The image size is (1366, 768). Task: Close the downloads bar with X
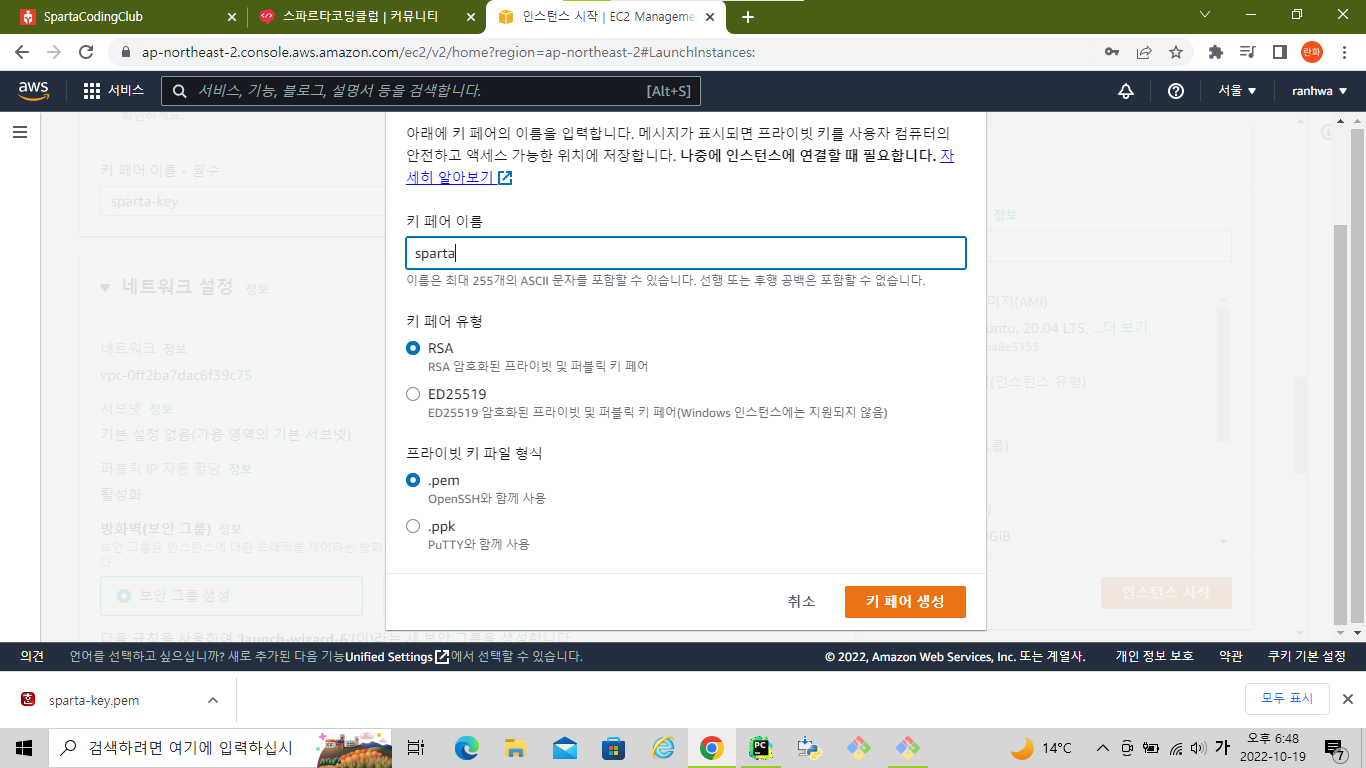click(x=1347, y=699)
